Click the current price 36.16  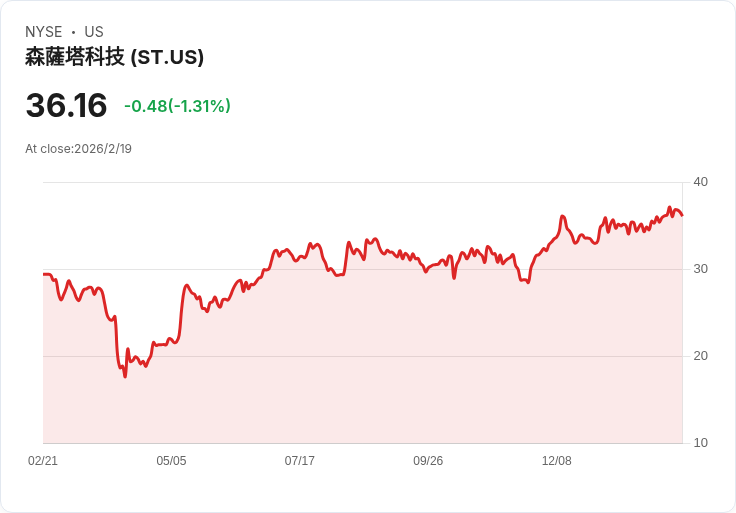coord(66,106)
